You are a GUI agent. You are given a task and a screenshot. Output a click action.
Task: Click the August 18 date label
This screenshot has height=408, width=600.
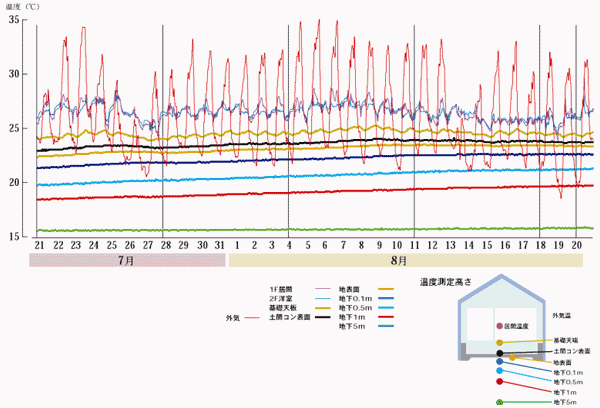pyautogui.click(x=541, y=245)
